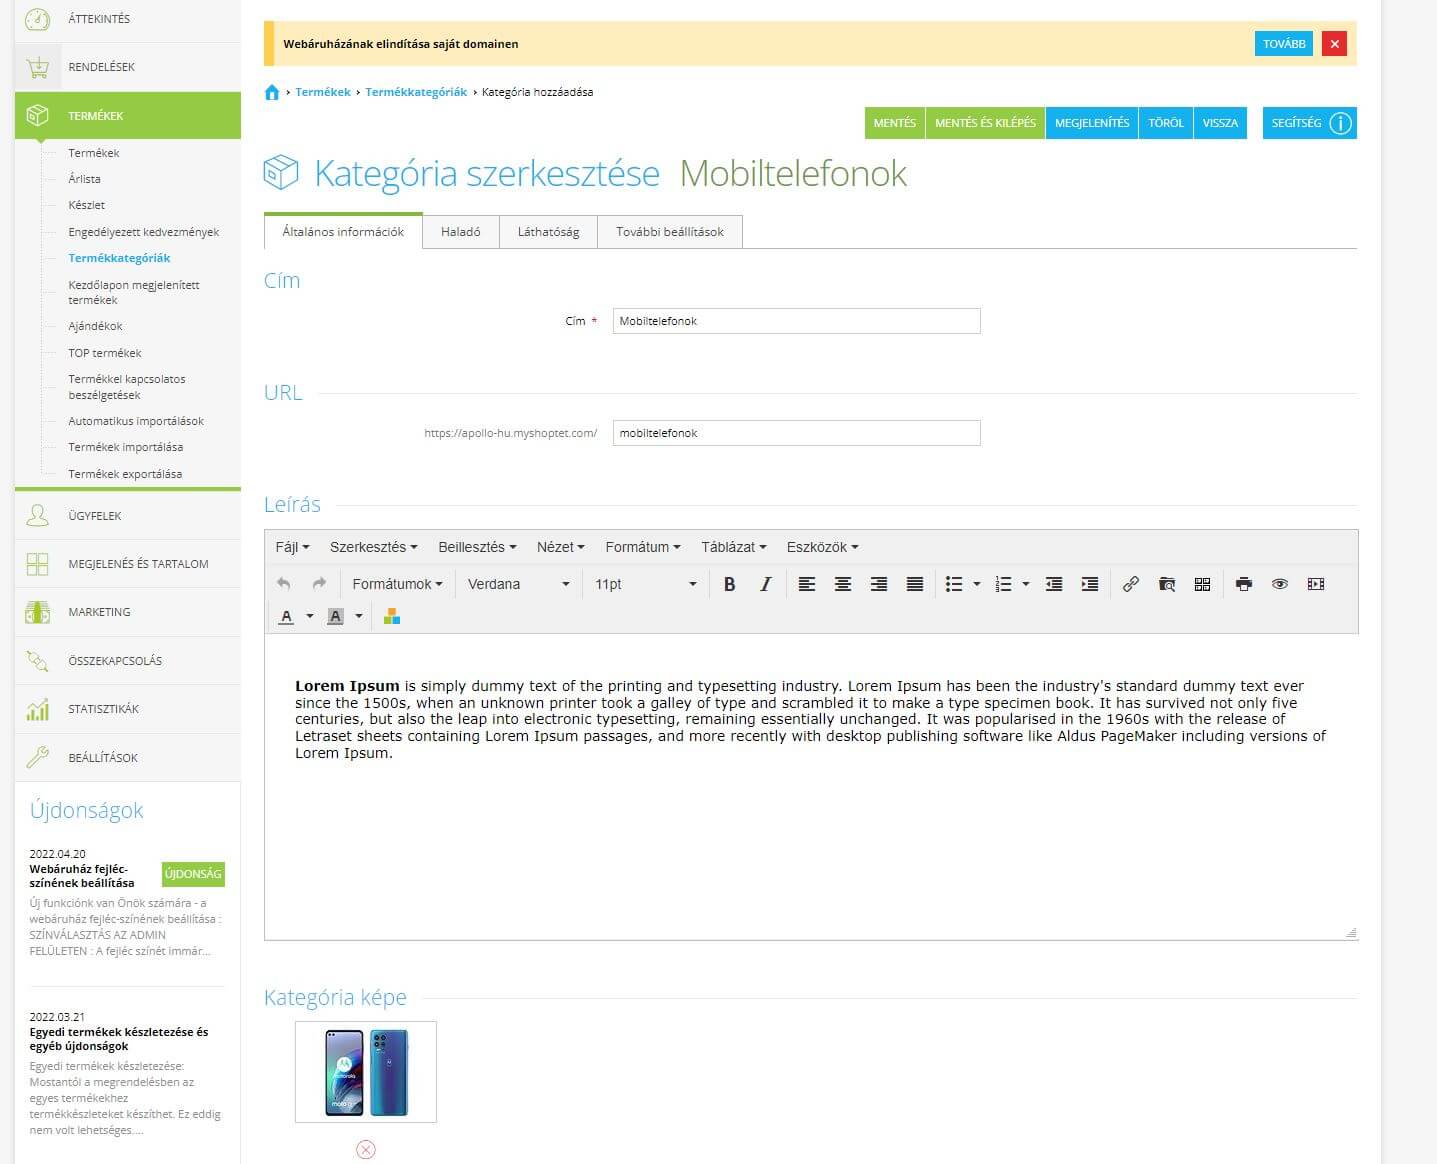The height and width of the screenshot is (1164, 1437).
Task: Open the Verdana font family dropdown
Action: (x=519, y=584)
